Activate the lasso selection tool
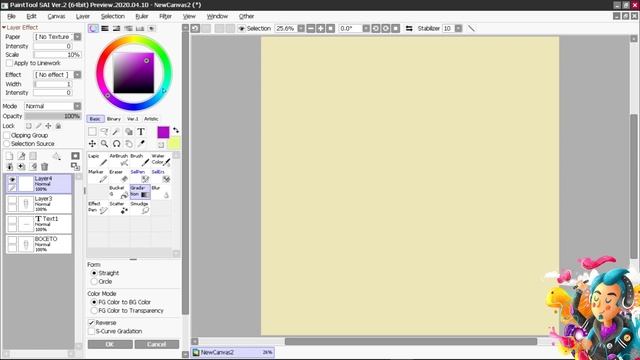640x360 pixels. 104,131
